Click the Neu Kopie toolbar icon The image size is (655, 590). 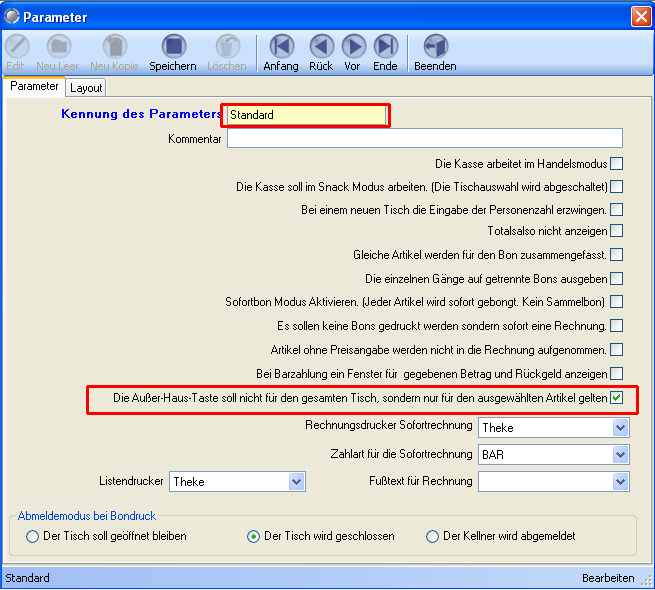(114, 46)
